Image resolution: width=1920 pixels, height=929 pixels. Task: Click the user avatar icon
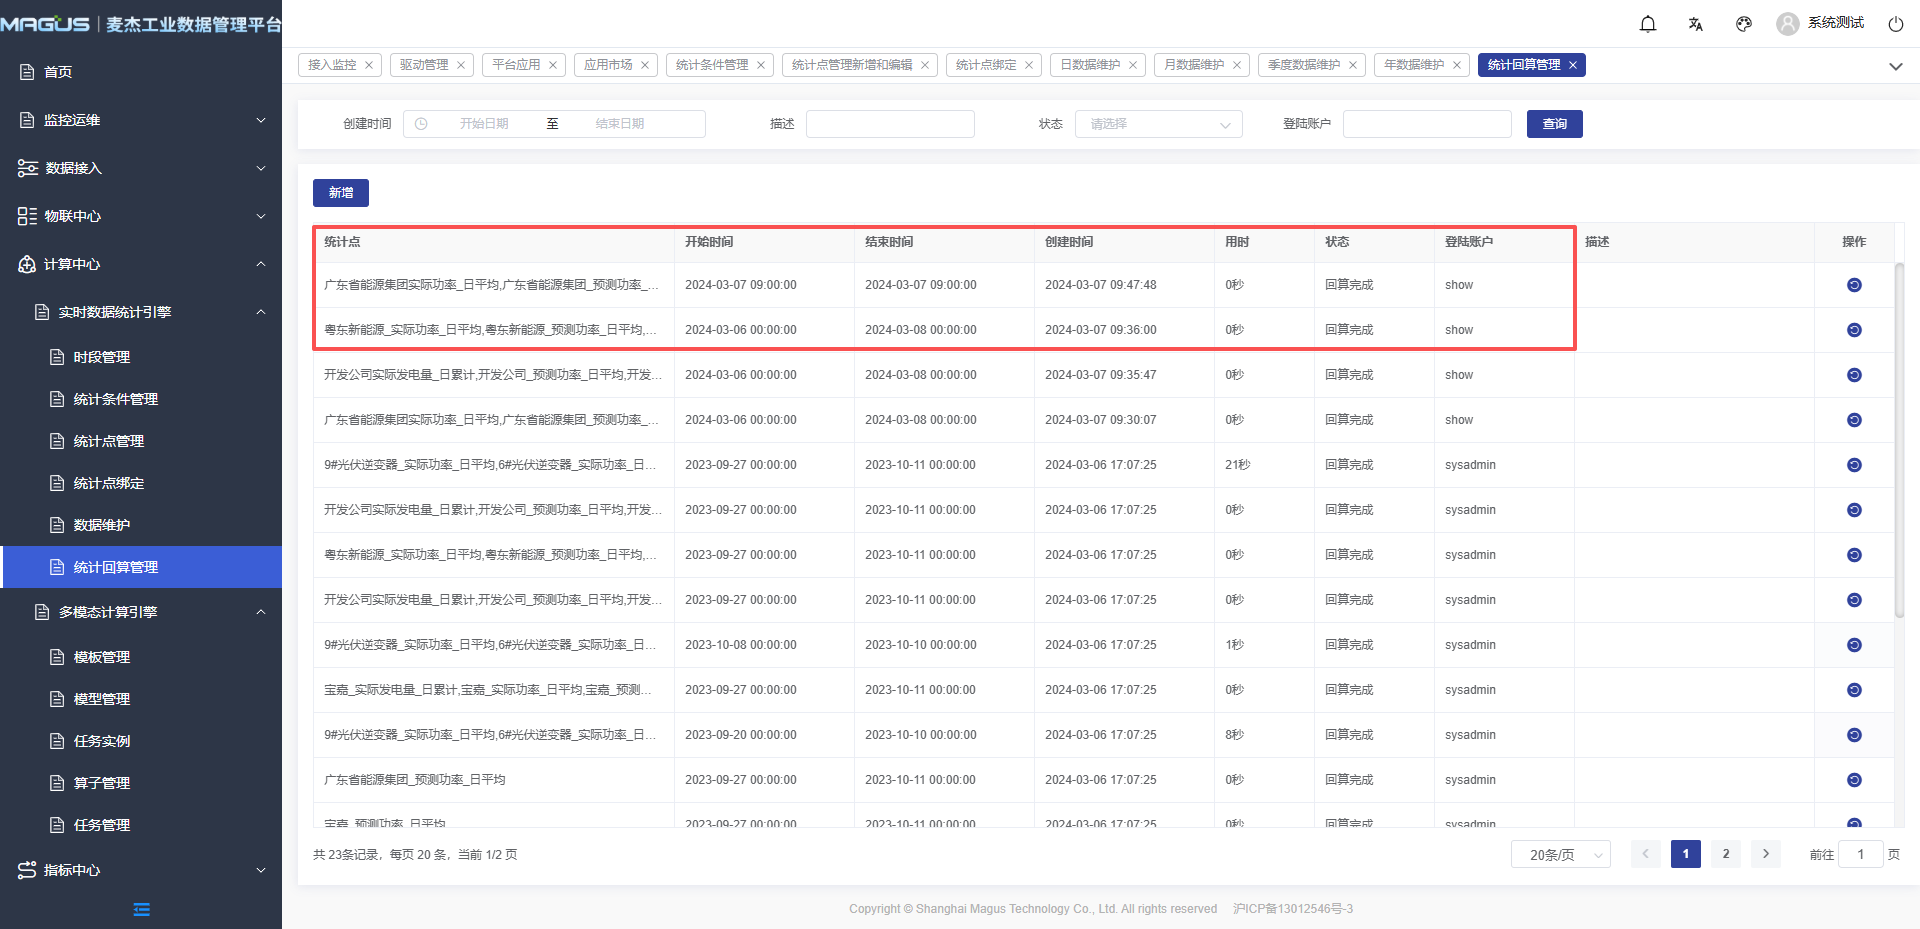click(1787, 24)
